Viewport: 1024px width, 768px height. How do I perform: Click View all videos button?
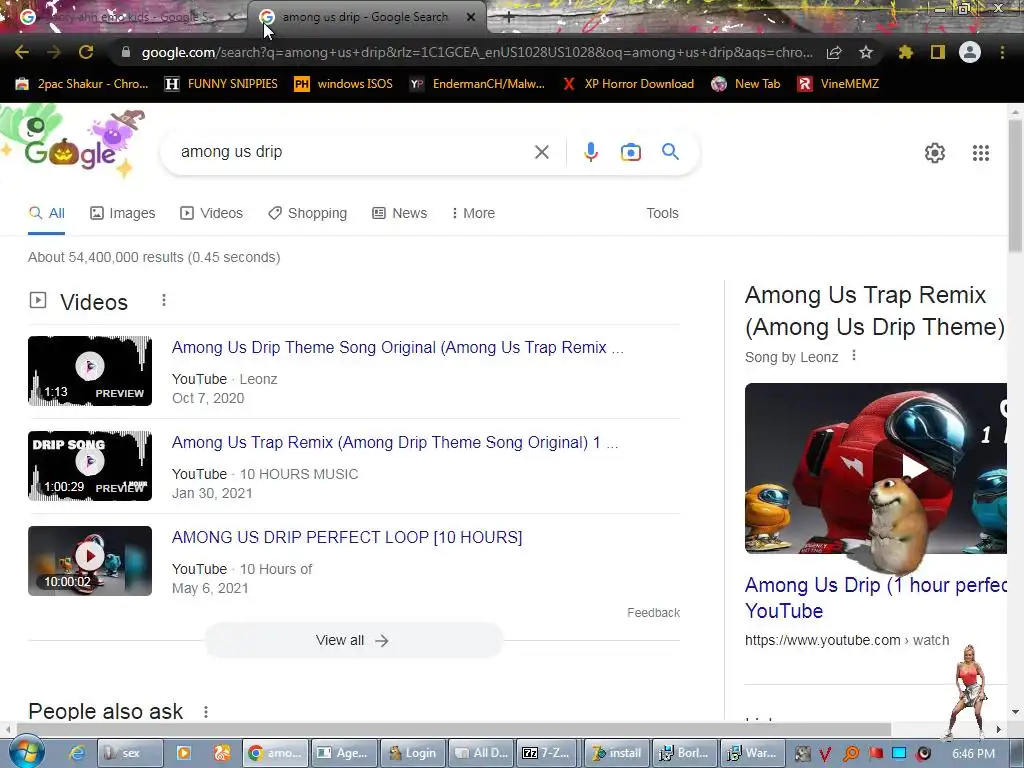[353, 641]
